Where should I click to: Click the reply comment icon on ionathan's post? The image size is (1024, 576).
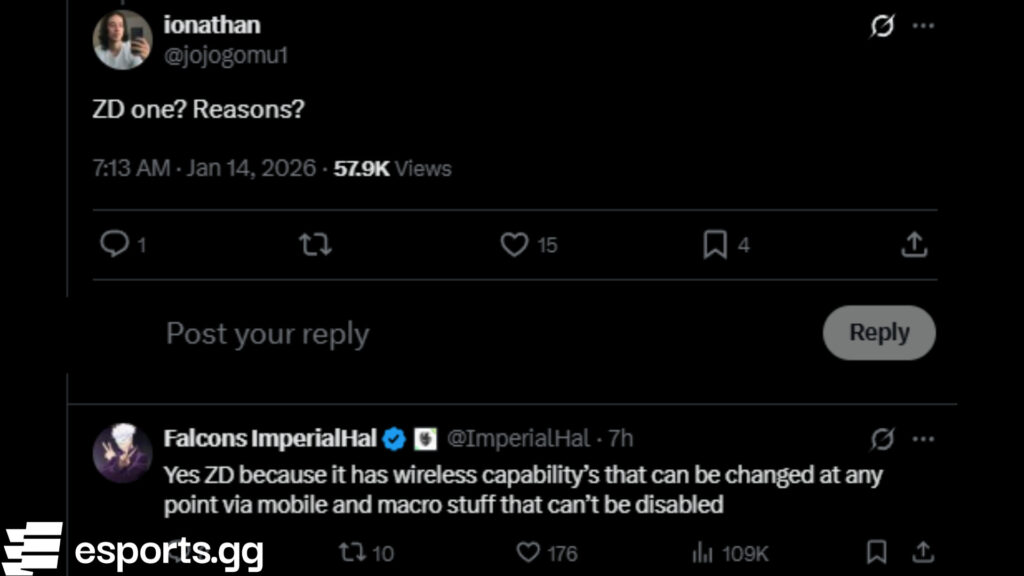coord(115,244)
